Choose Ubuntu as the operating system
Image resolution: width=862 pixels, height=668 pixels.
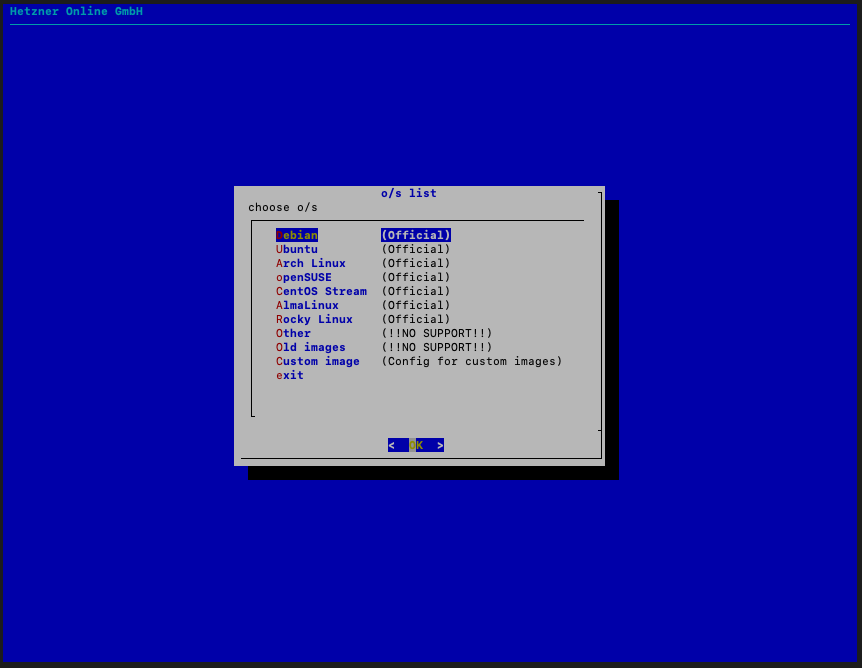(x=296, y=249)
